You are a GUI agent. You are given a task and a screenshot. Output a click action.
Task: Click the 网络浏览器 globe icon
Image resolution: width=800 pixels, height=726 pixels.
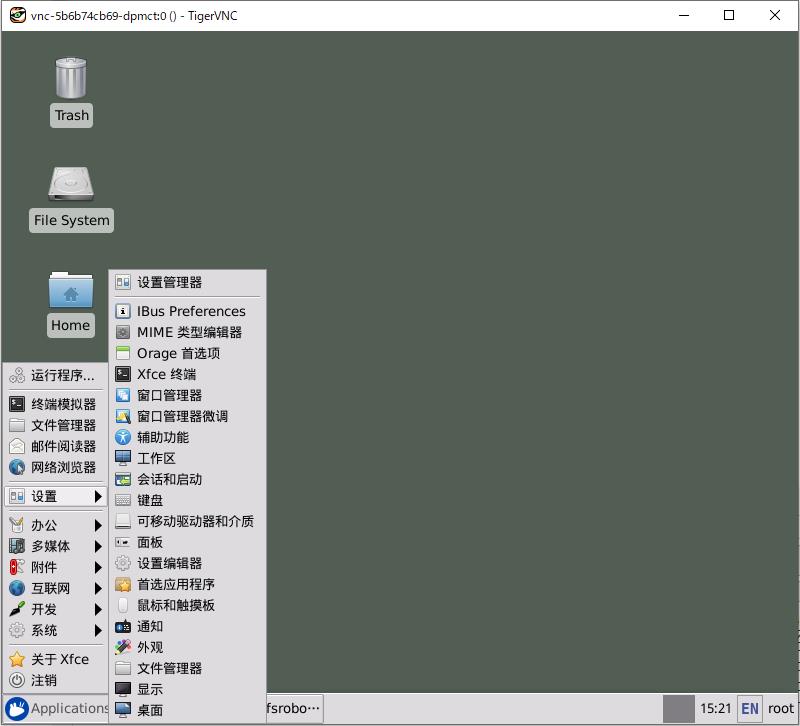(17, 467)
